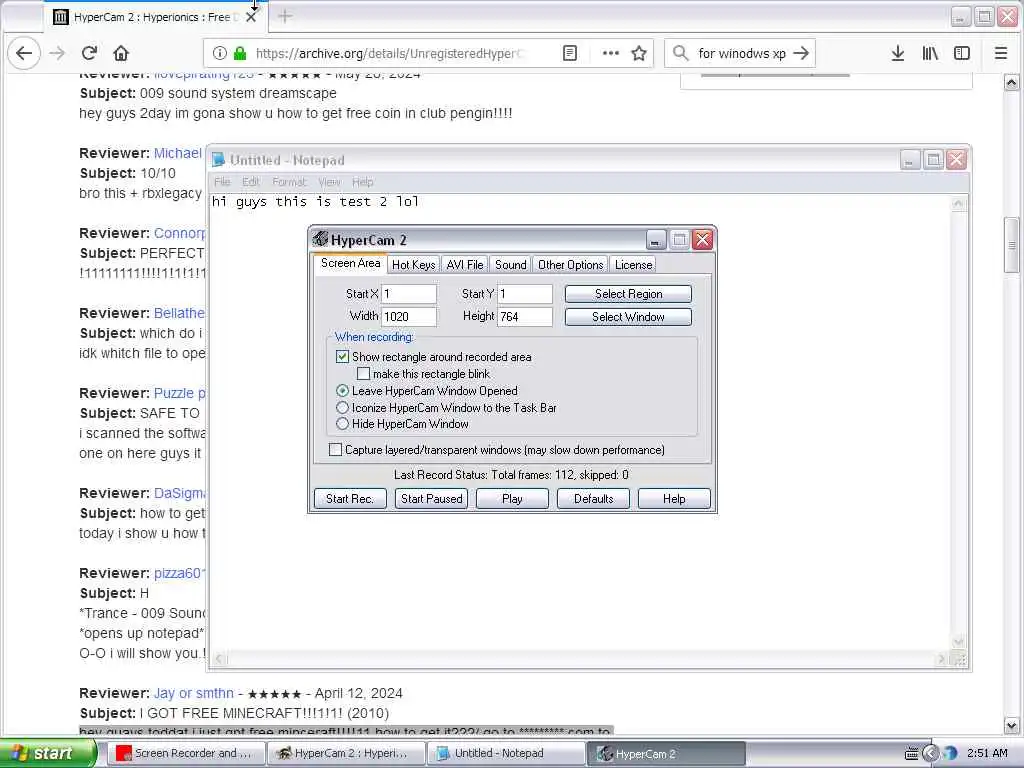Click the browser scrollbar up arrow

[x=1012, y=82]
